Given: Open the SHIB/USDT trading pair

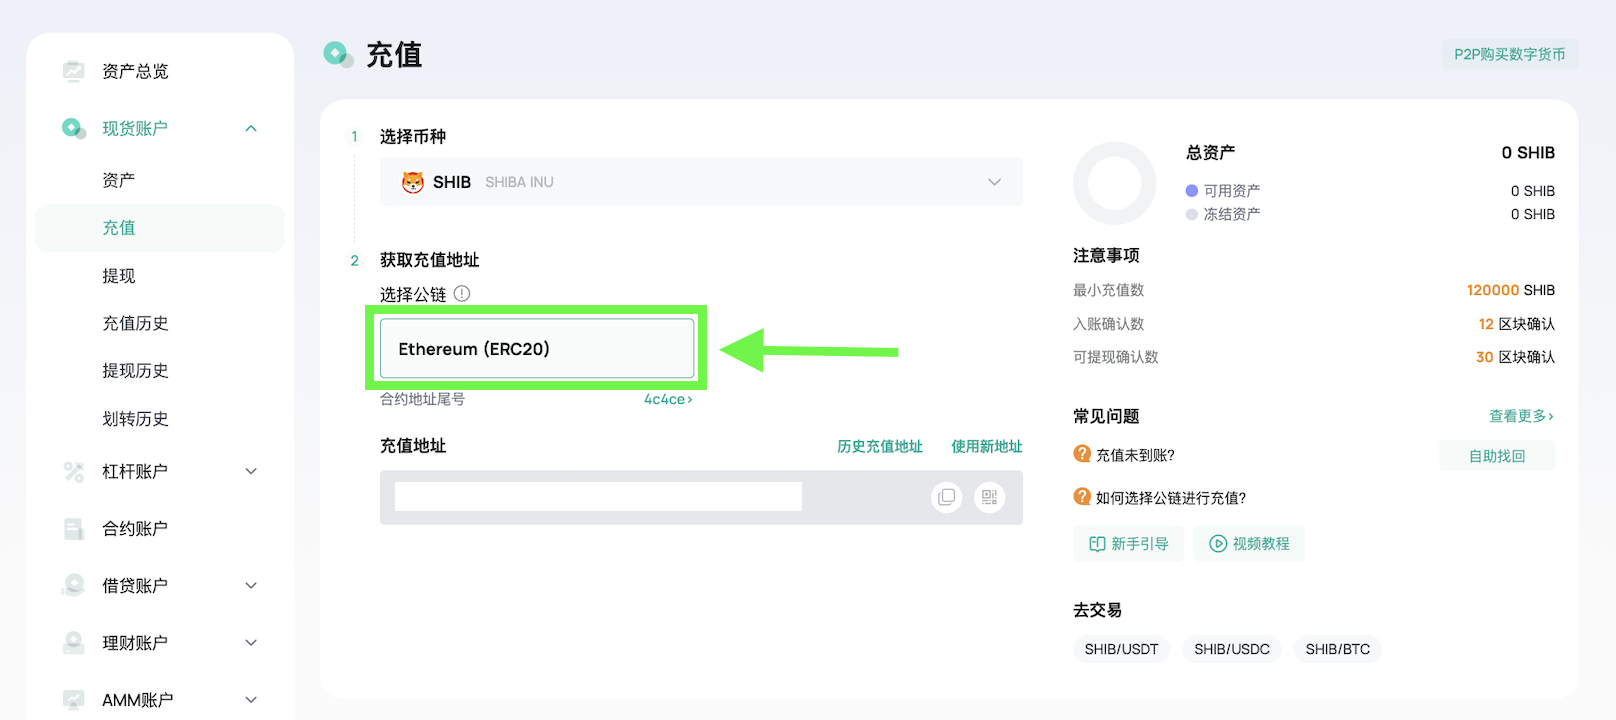Looking at the screenshot, I should point(1121,649).
